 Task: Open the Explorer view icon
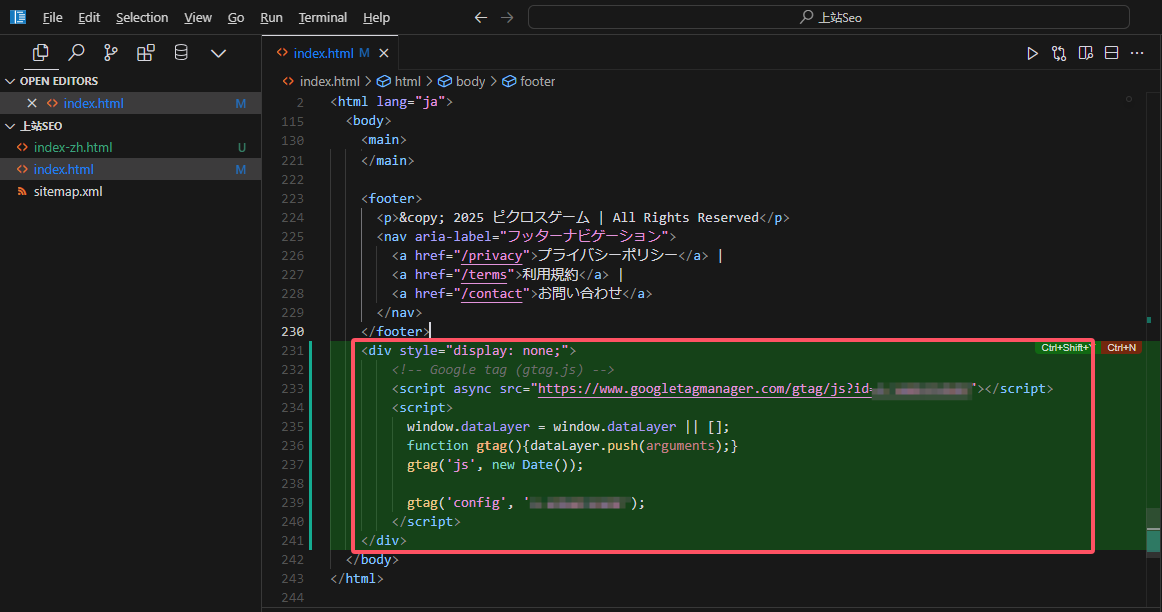41,53
